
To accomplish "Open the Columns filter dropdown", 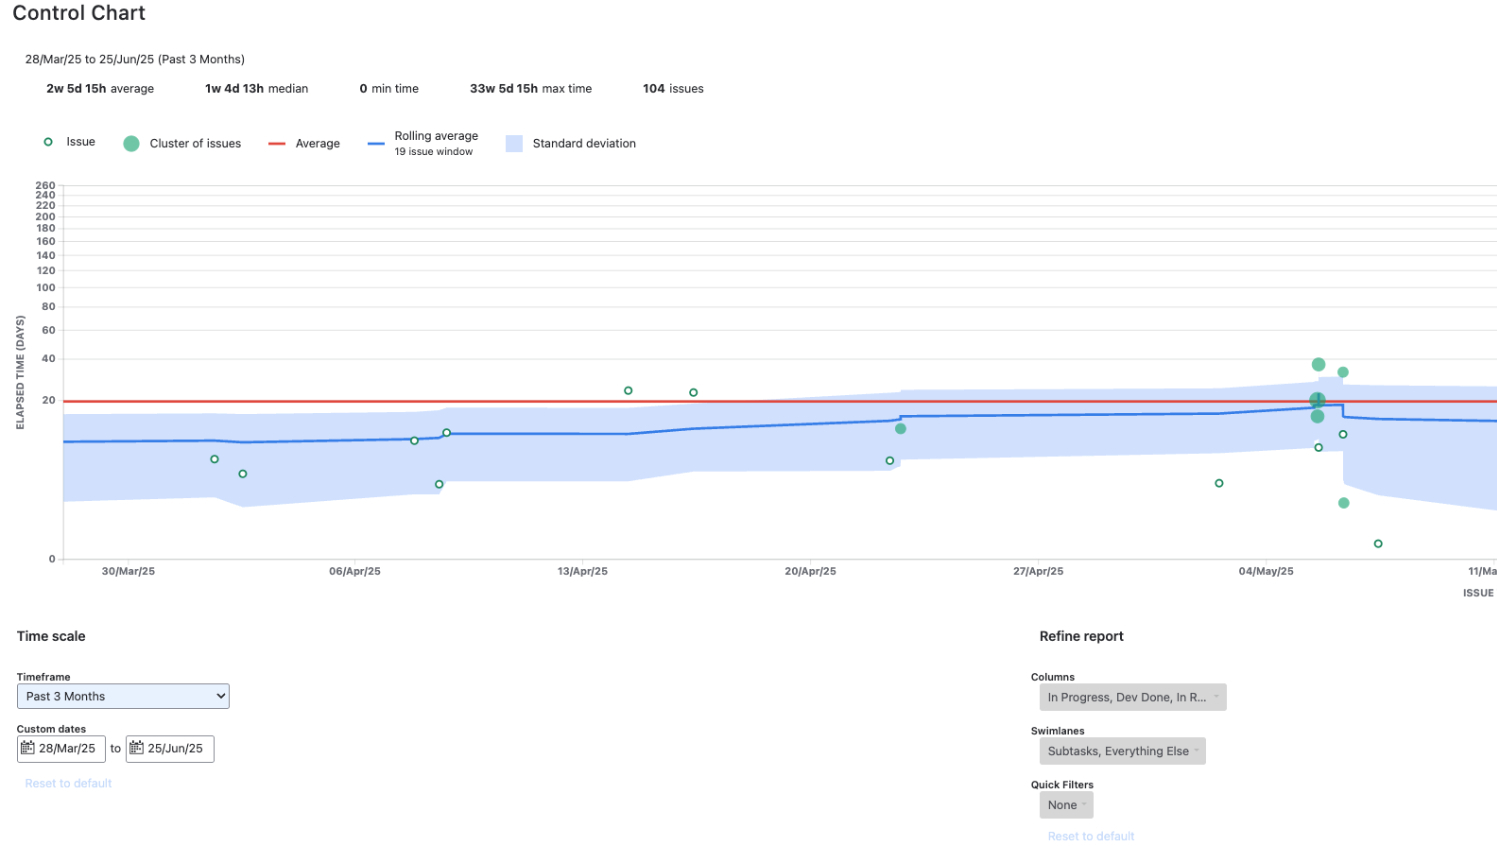I will pos(1131,697).
